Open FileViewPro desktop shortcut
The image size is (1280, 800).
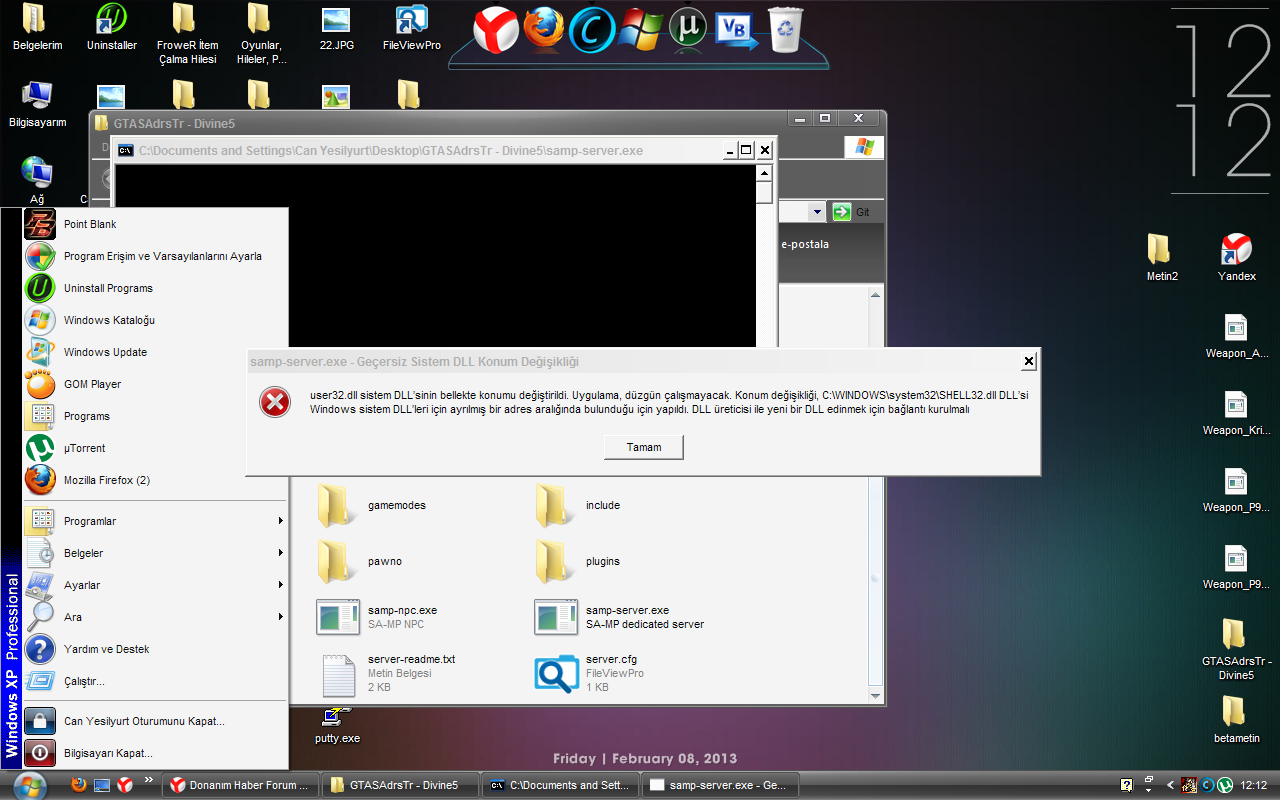point(412,27)
